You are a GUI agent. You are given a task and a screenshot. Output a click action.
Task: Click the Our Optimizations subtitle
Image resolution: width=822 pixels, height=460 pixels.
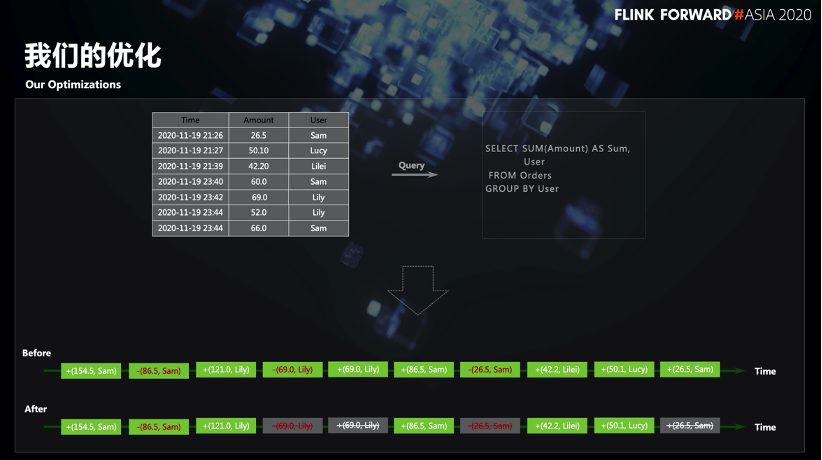(73, 84)
